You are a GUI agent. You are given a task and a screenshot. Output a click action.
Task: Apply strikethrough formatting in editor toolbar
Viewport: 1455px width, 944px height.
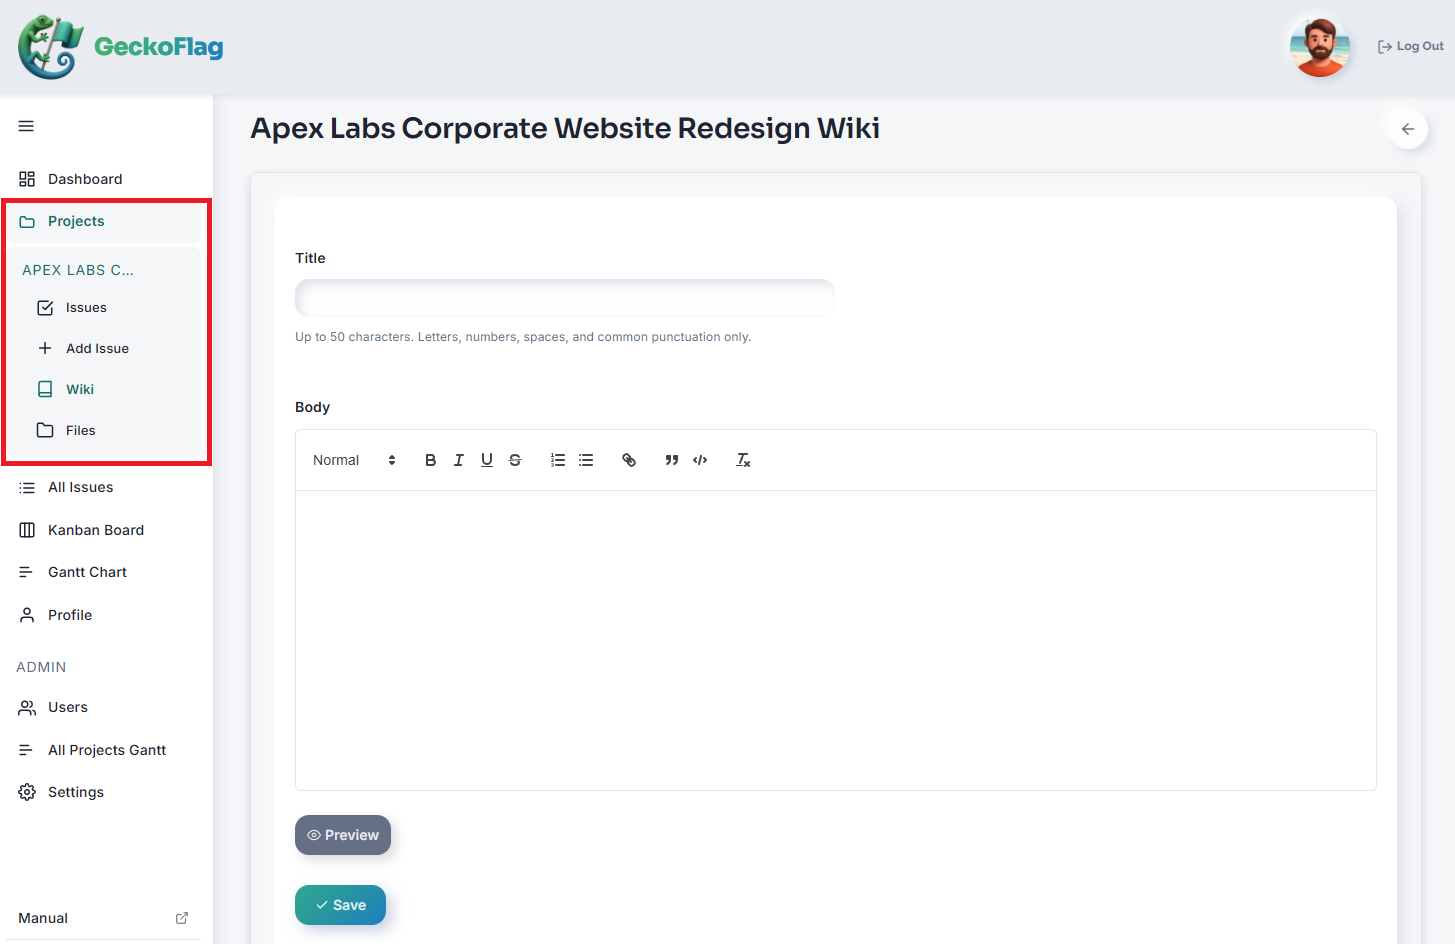click(x=515, y=460)
